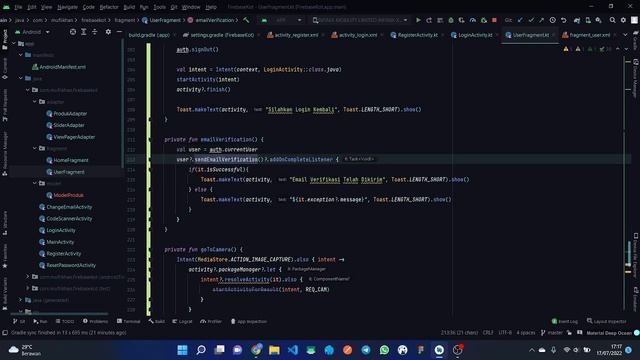Click the yellow warning indicator in editor

(566, 49)
